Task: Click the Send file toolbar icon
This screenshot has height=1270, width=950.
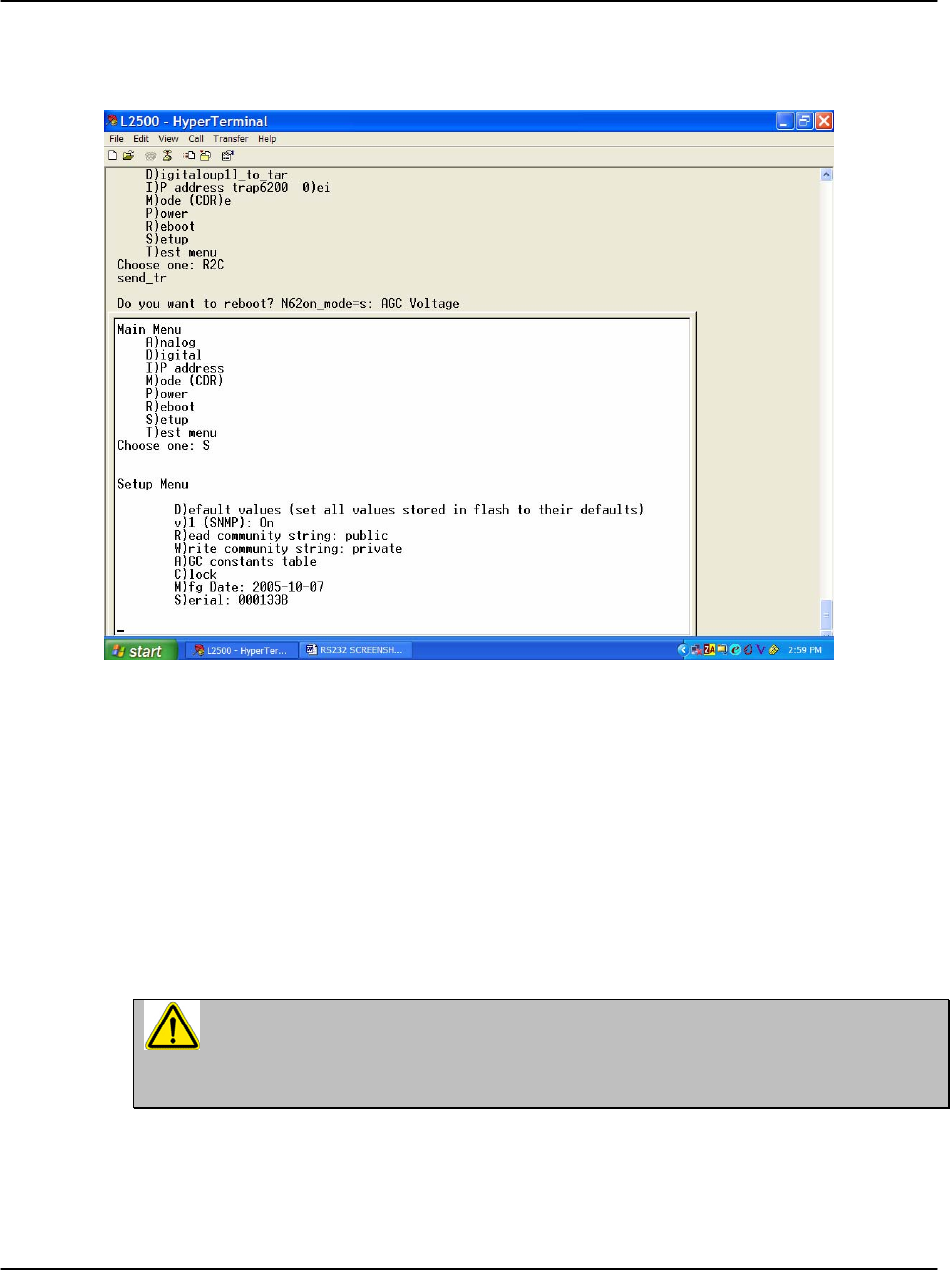Action: point(190,155)
